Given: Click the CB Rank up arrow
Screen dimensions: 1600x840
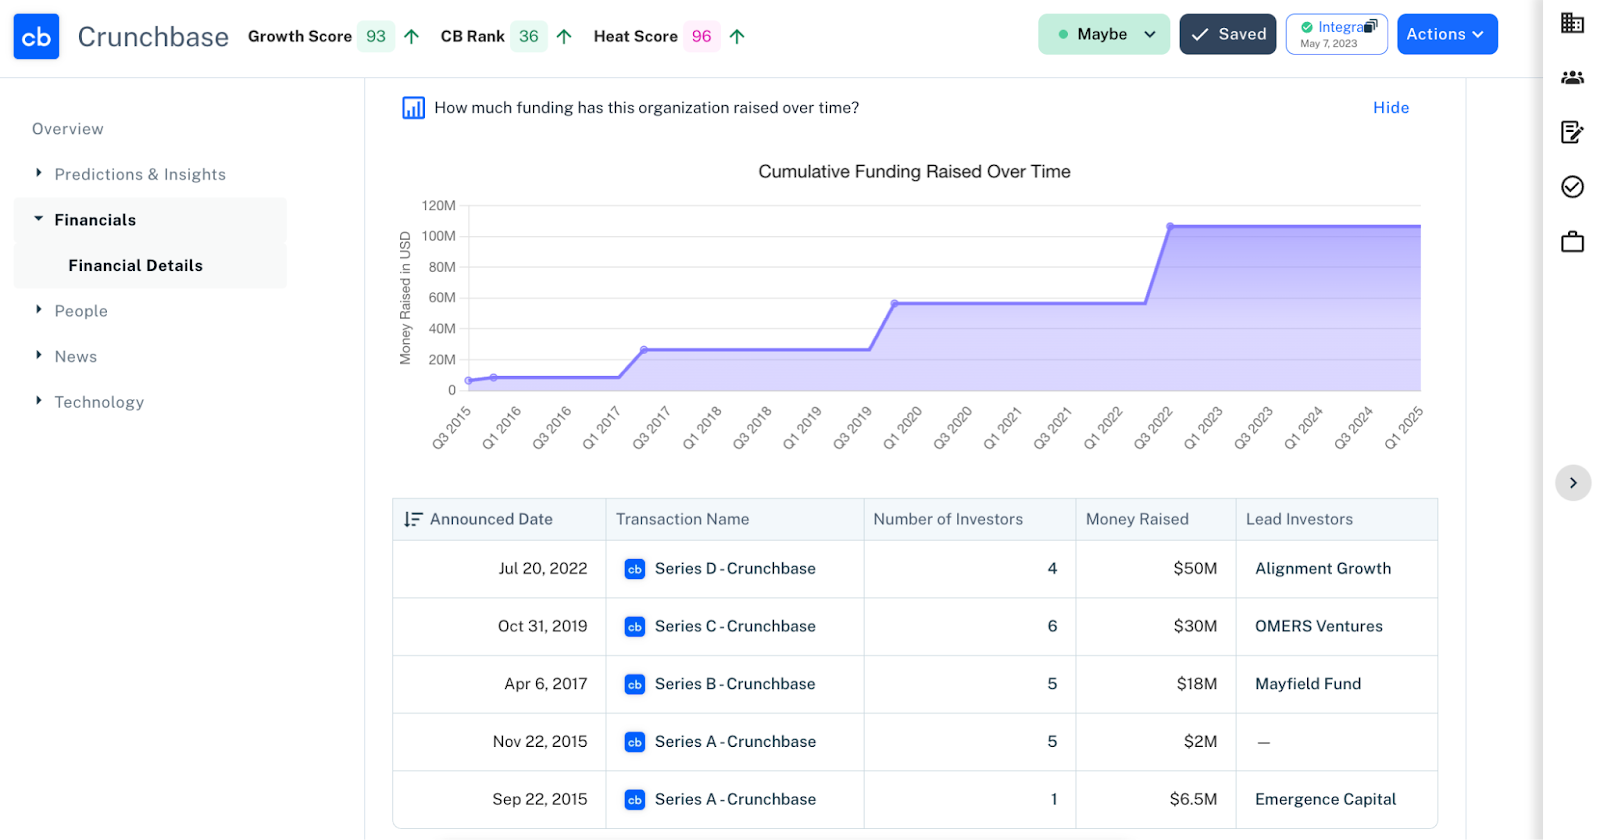Looking at the screenshot, I should 564,37.
